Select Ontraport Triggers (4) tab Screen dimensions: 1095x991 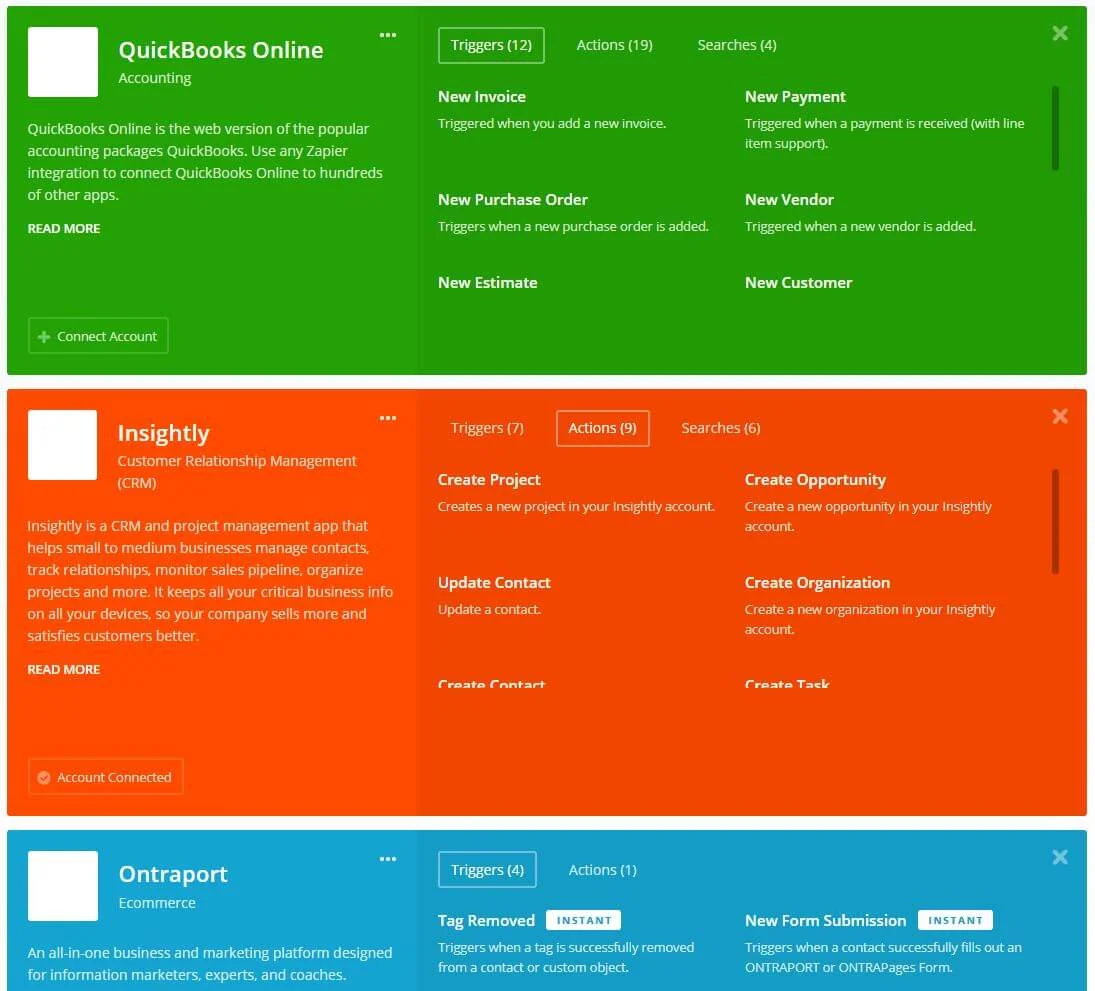(x=487, y=869)
